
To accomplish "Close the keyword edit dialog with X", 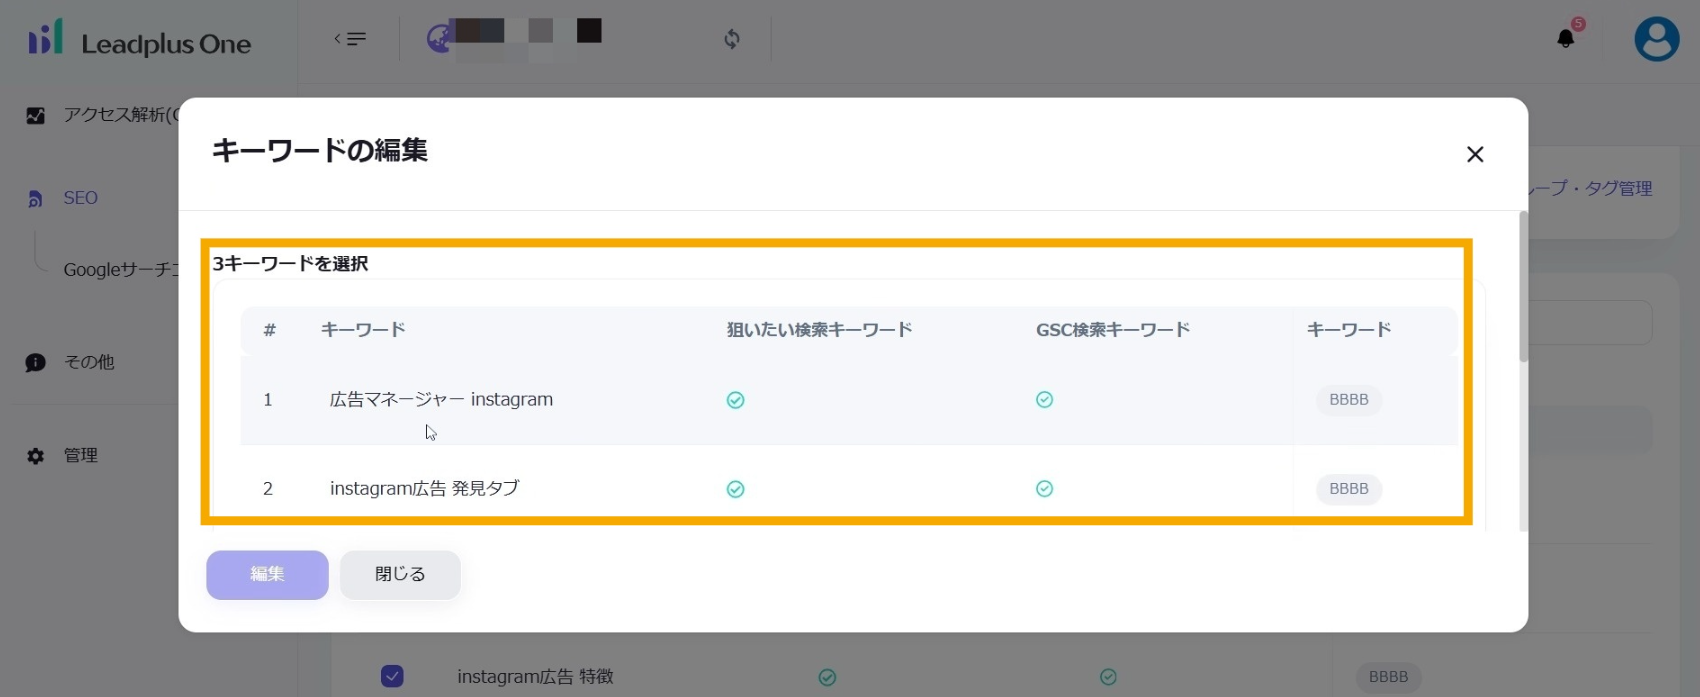I will click(x=1474, y=154).
